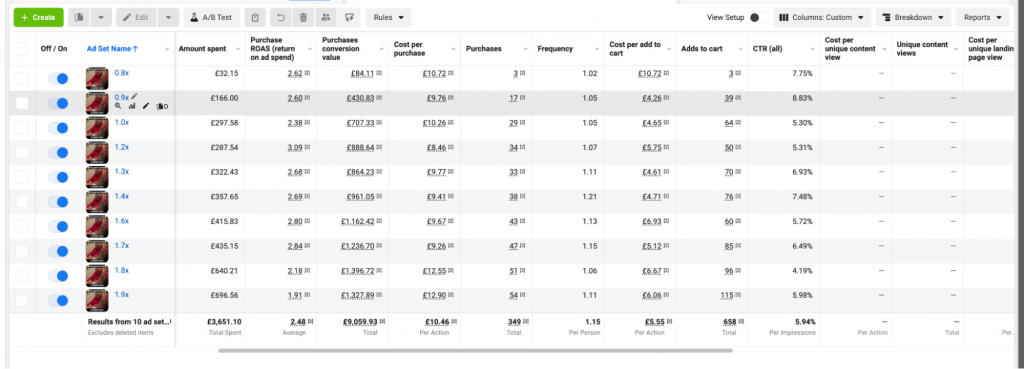Click the magnifier Inspect icon under 0.9x

tap(118, 106)
